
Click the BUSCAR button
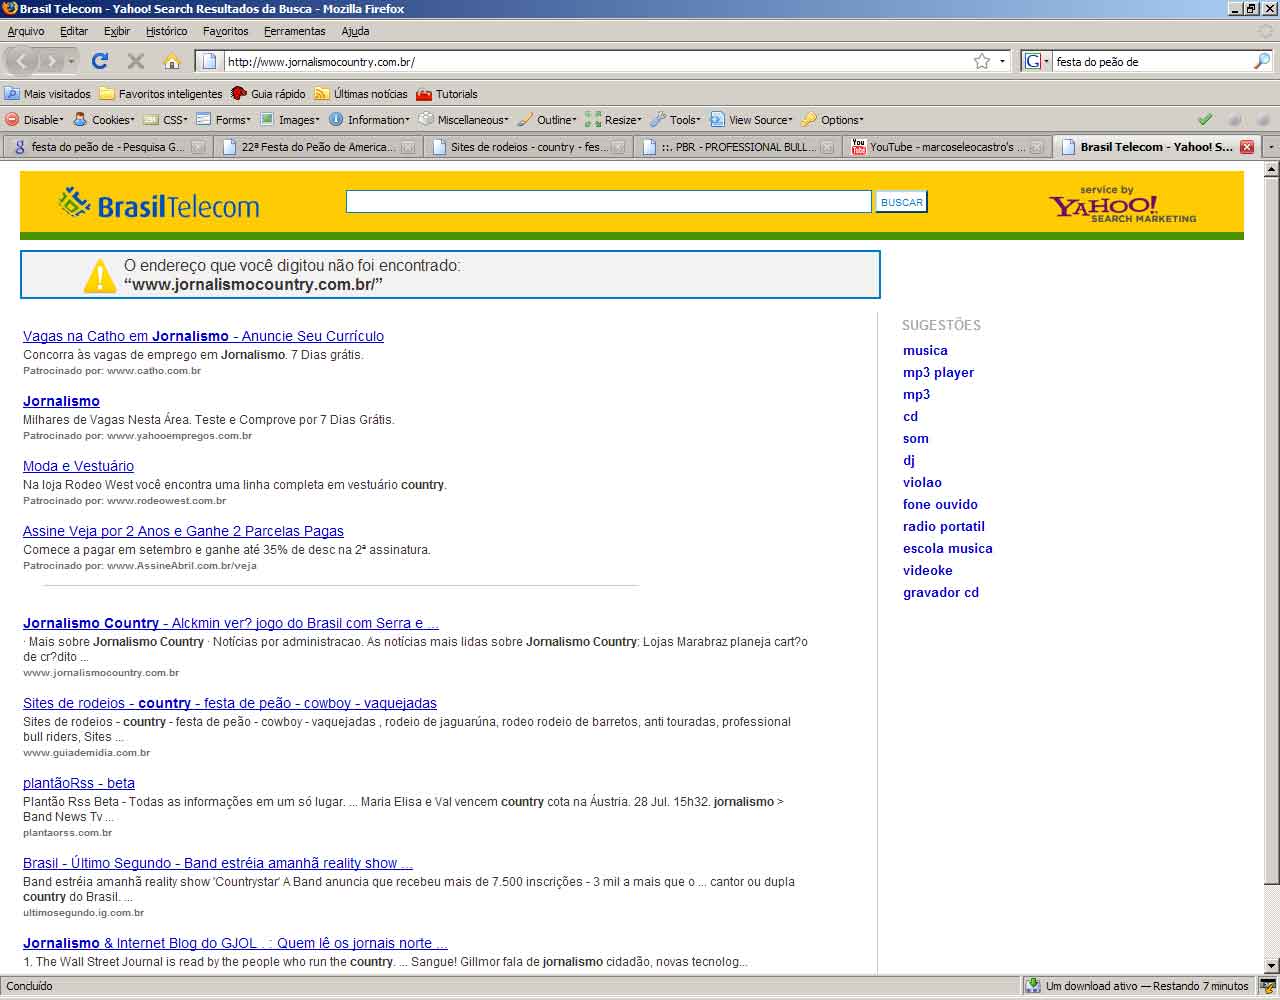tap(901, 202)
